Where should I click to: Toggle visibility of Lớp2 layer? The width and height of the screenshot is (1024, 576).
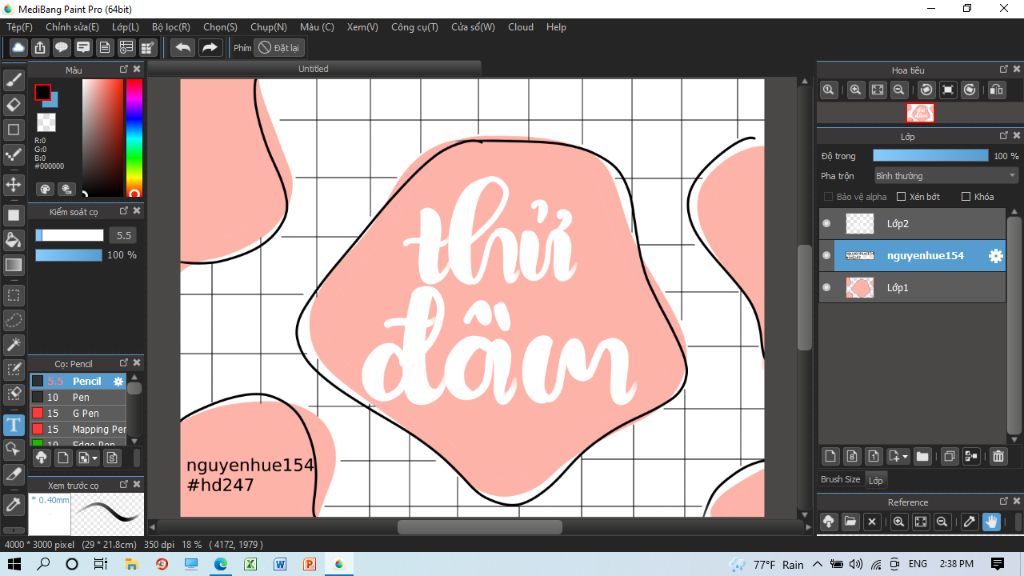coord(826,223)
